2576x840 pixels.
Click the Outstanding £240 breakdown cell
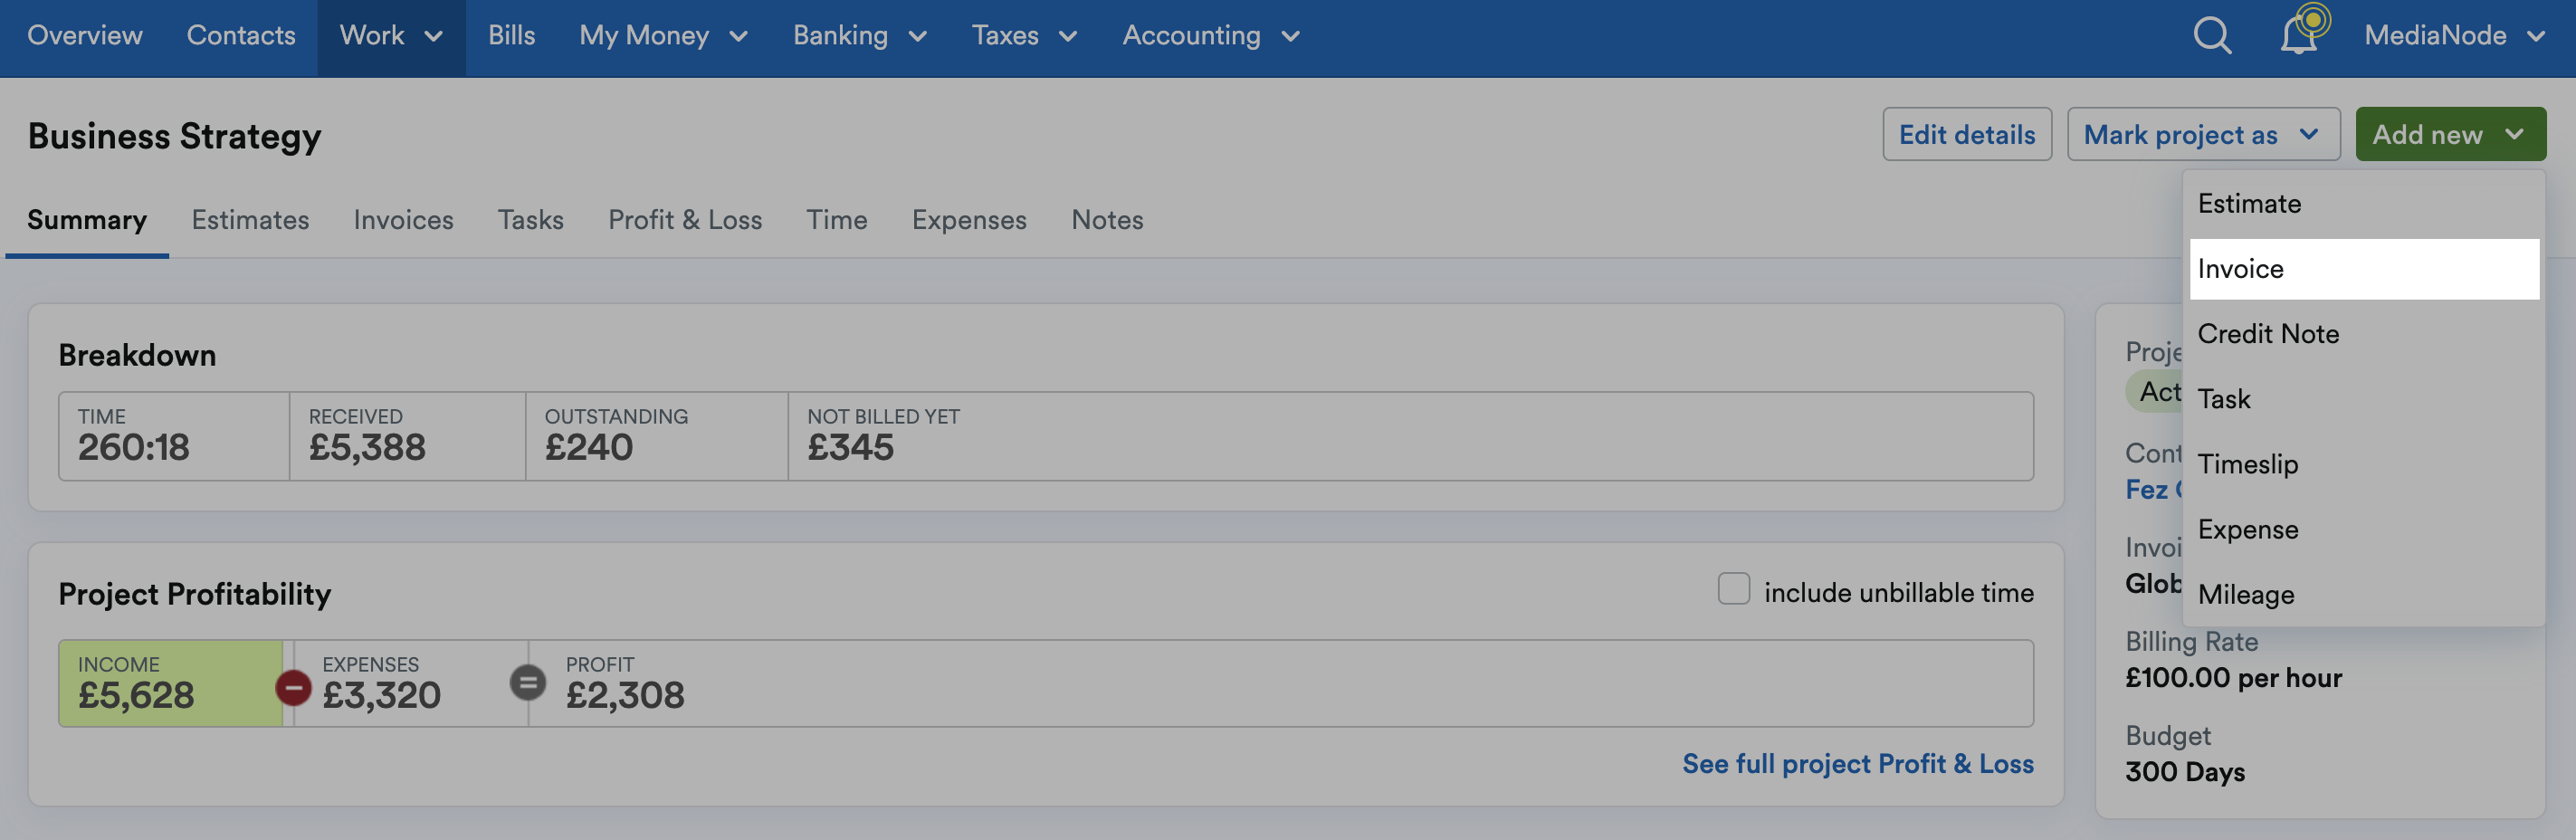tap(656, 436)
